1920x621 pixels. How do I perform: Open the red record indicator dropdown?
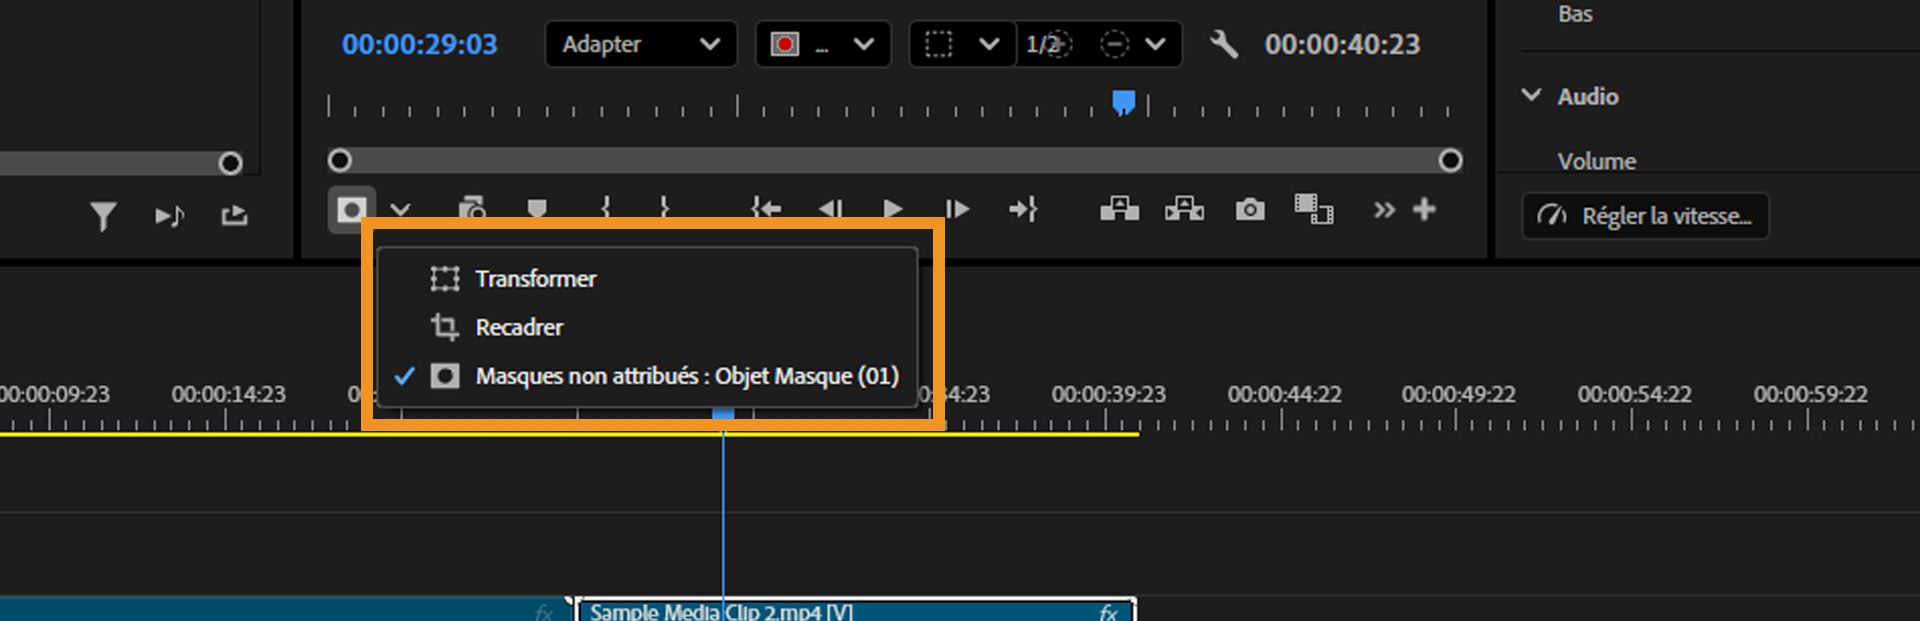(x=823, y=44)
